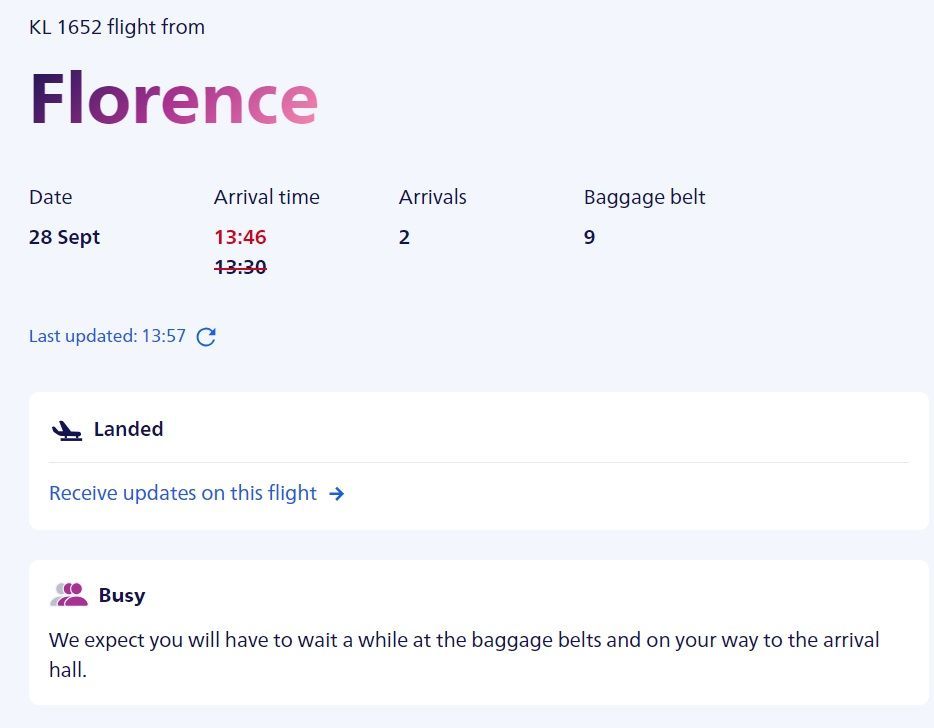Open Receive updates on this flight link

point(183,493)
